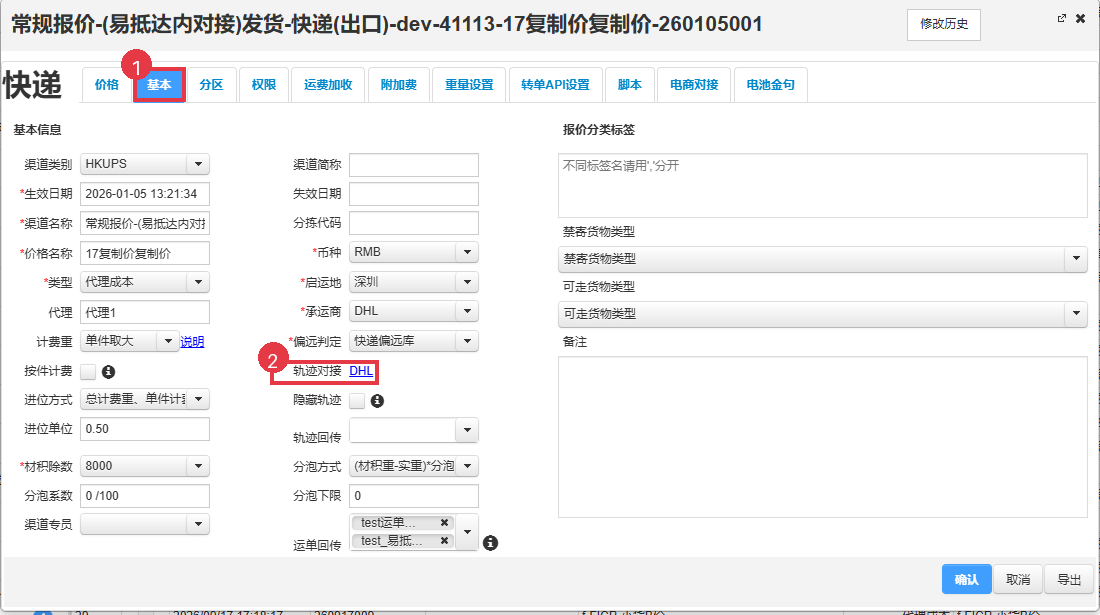Remove the test_易抵 tag
The image size is (1100, 615).
pos(444,541)
